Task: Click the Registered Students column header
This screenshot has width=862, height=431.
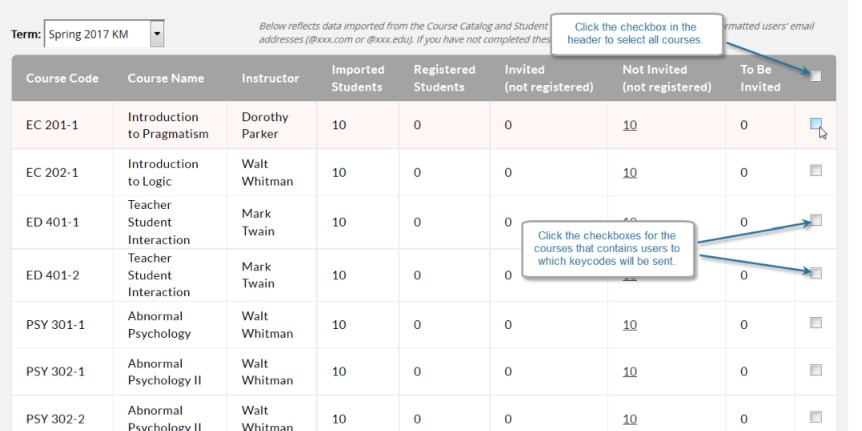Action: point(439,78)
